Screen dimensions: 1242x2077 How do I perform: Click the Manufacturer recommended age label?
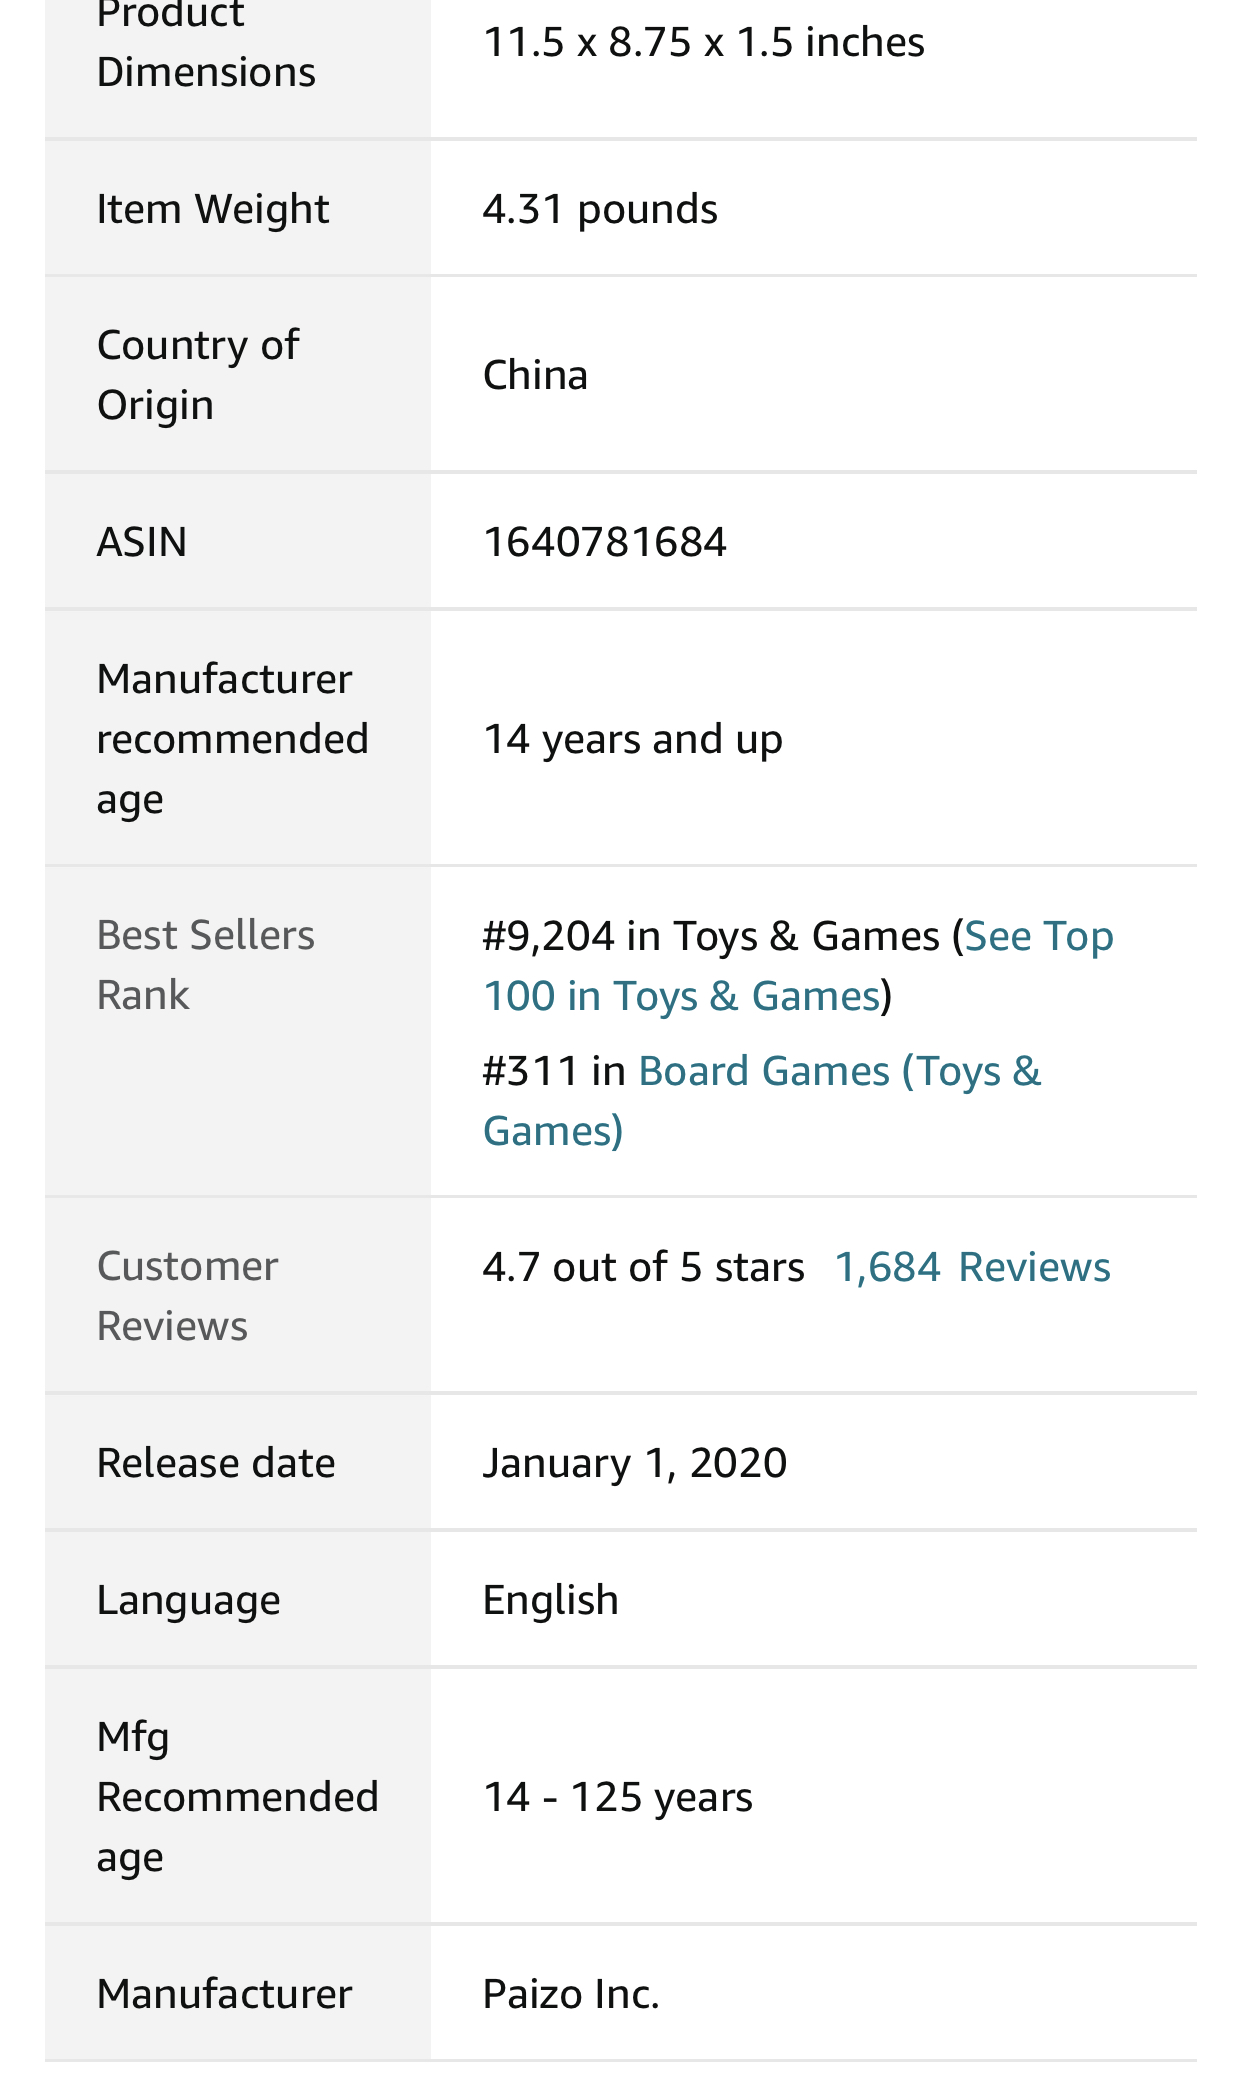click(232, 739)
